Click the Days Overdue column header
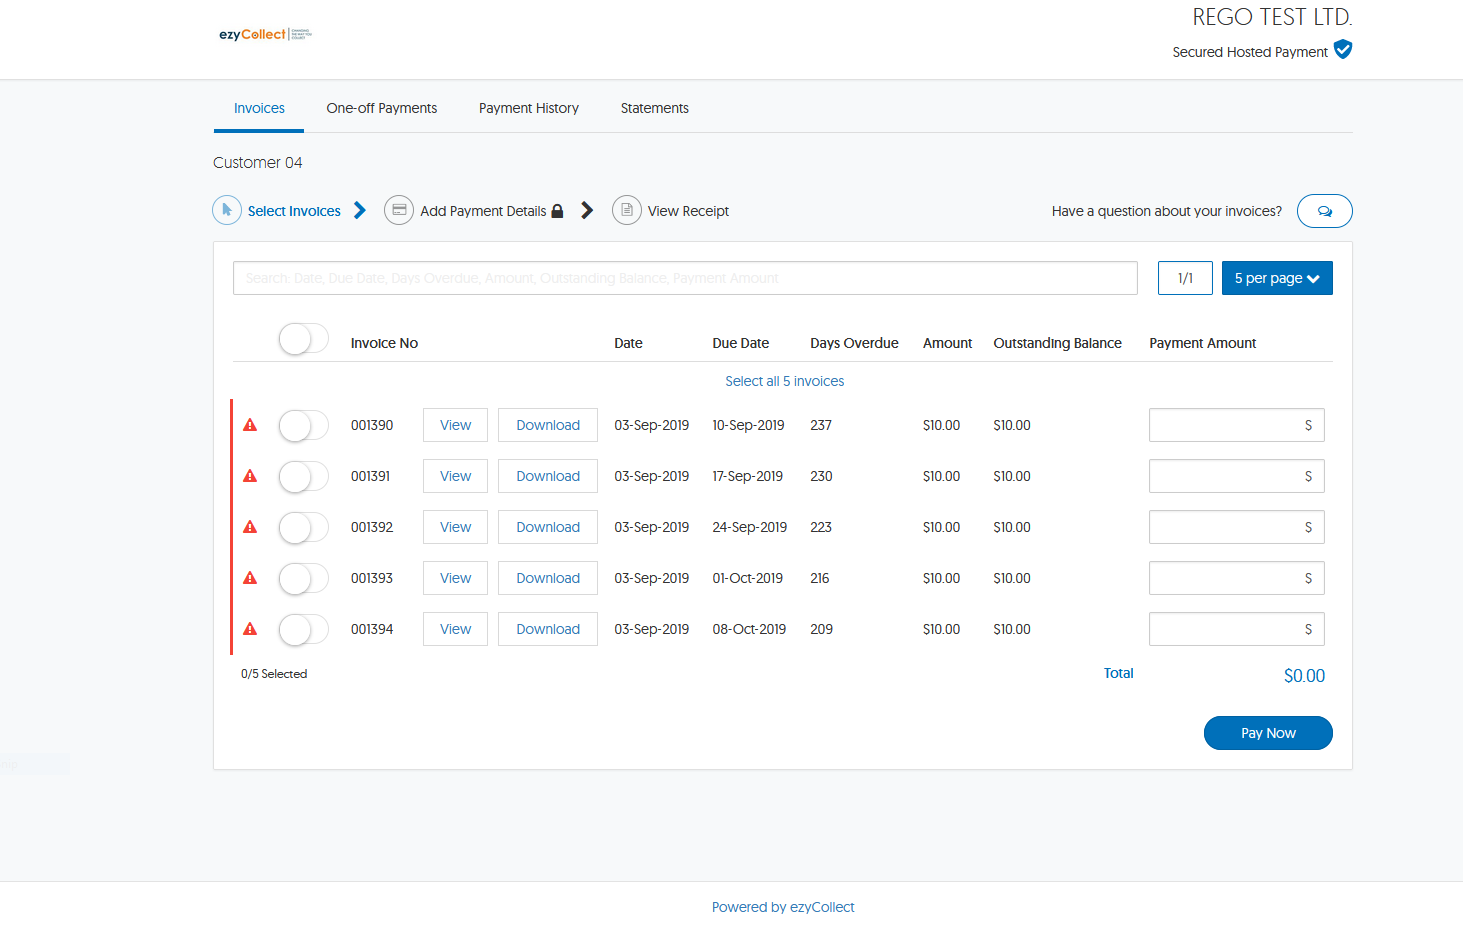Screen dimensions: 1463x926 click(x=854, y=343)
